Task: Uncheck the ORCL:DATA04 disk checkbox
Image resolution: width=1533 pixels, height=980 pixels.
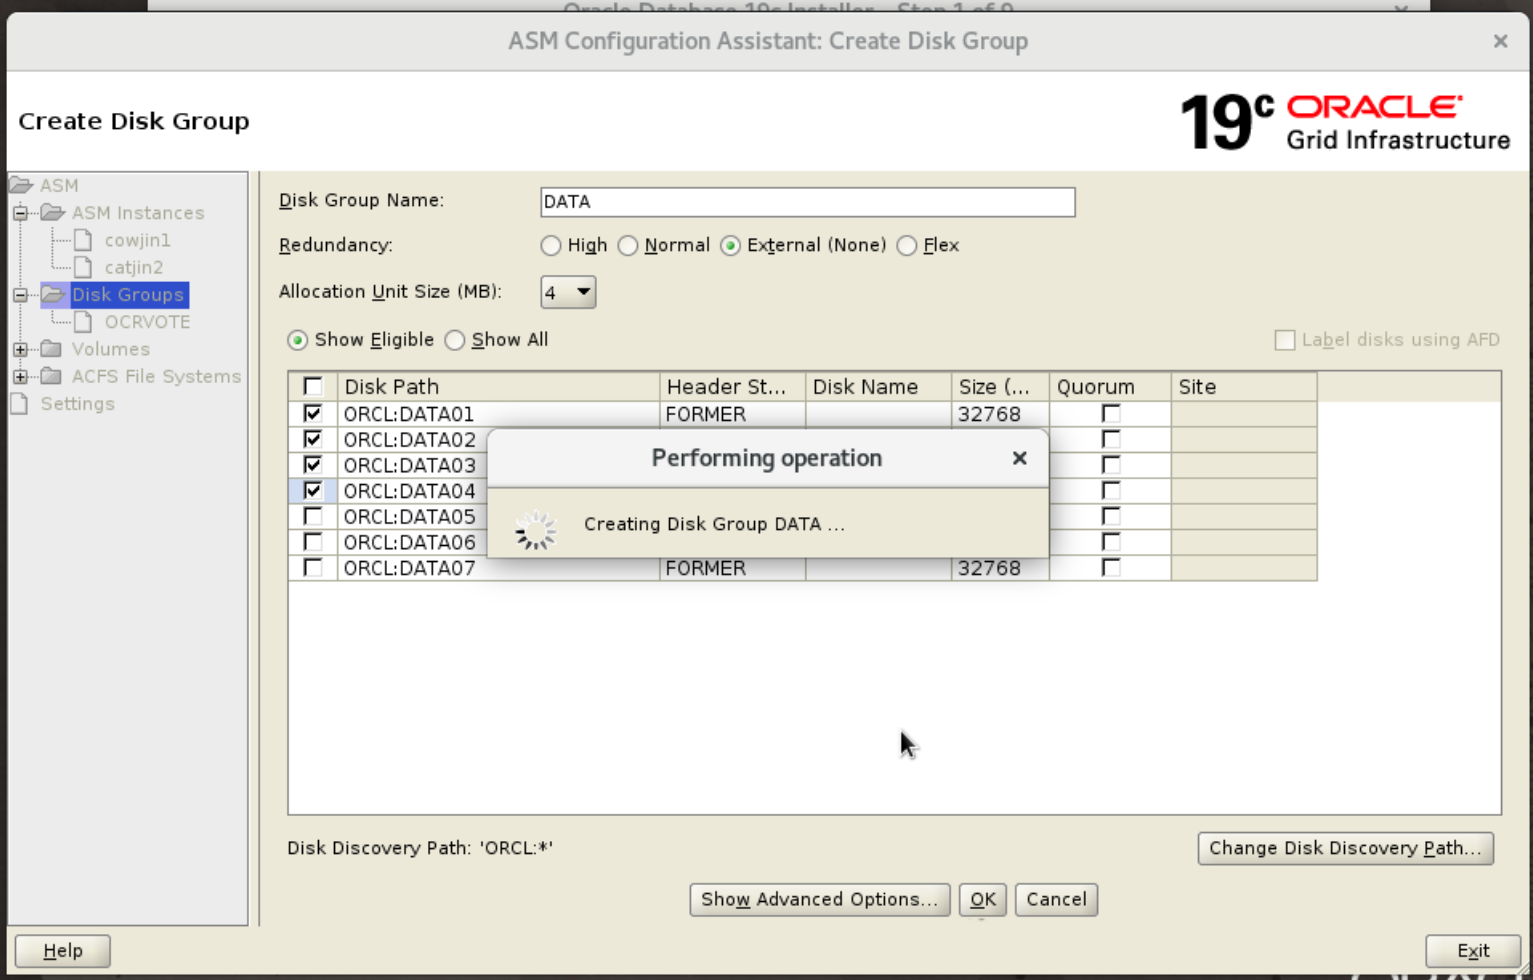Action: 313,490
